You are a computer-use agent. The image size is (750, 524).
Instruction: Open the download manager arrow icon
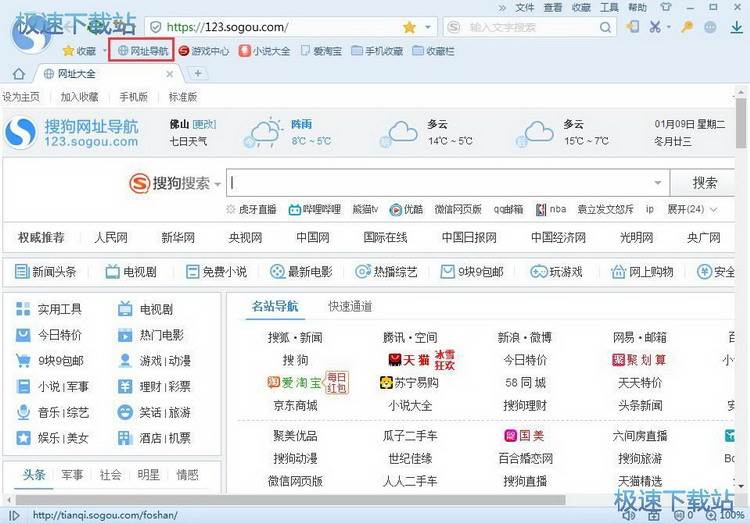(737, 27)
